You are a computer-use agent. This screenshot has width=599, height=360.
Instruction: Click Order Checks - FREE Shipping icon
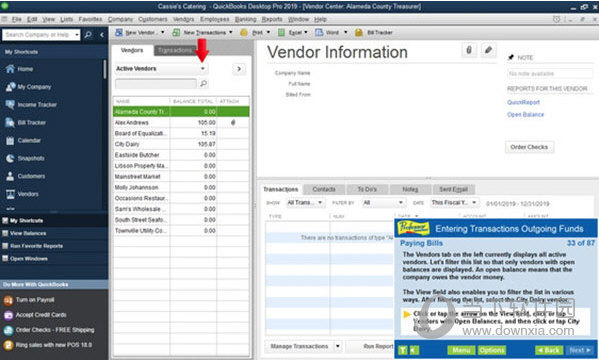tap(8, 330)
